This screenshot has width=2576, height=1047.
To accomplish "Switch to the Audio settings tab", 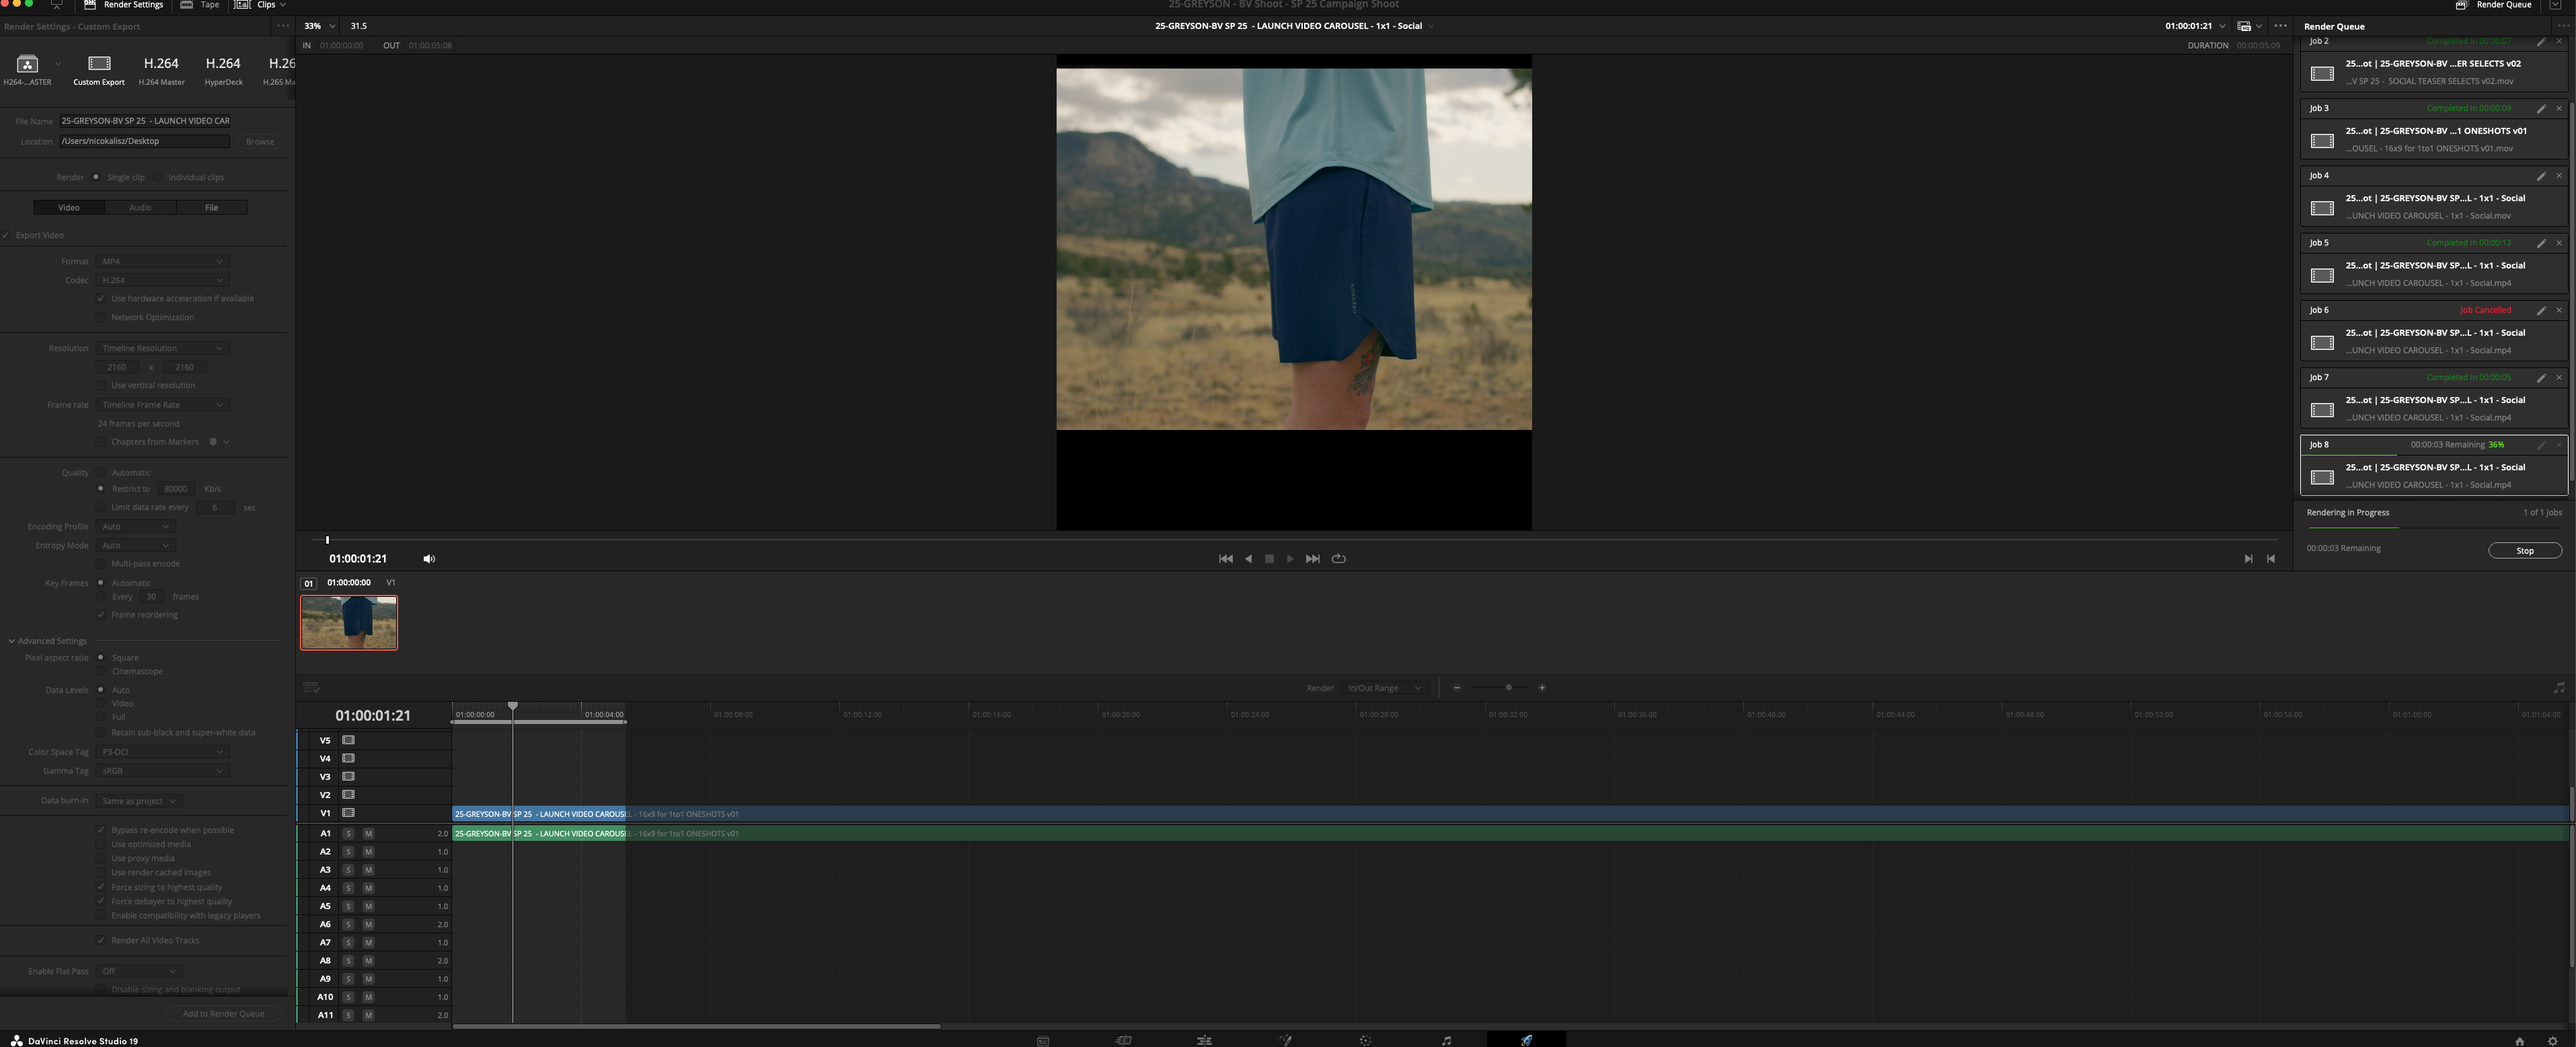I will pyautogui.click(x=140, y=208).
